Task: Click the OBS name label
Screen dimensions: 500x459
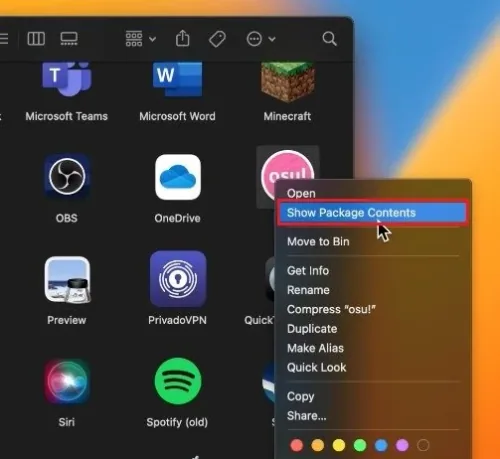Action: pyautogui.click(x=67, y=218)
